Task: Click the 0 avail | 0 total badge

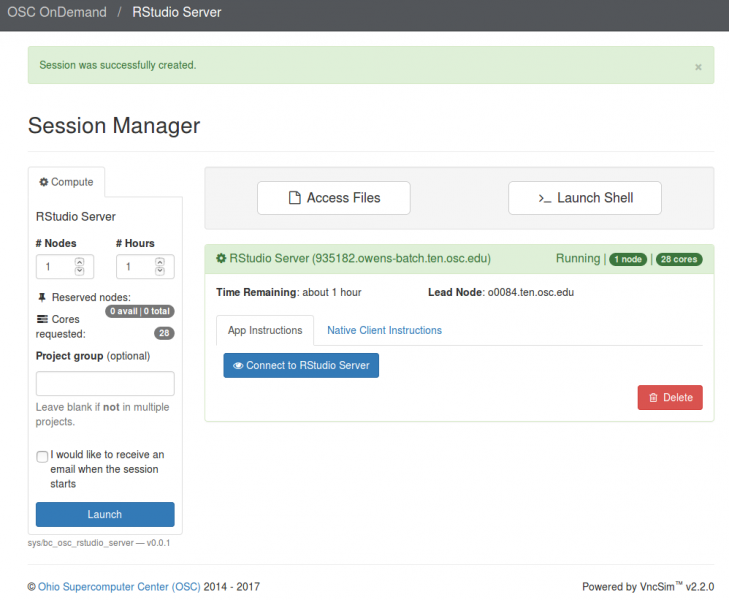Action: tap(140, 311)
